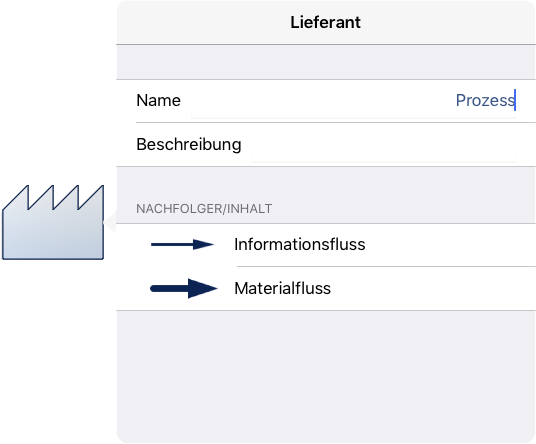
Task: Click the sawtooth roof of the factory icon
Action: (x=53, y=198)
